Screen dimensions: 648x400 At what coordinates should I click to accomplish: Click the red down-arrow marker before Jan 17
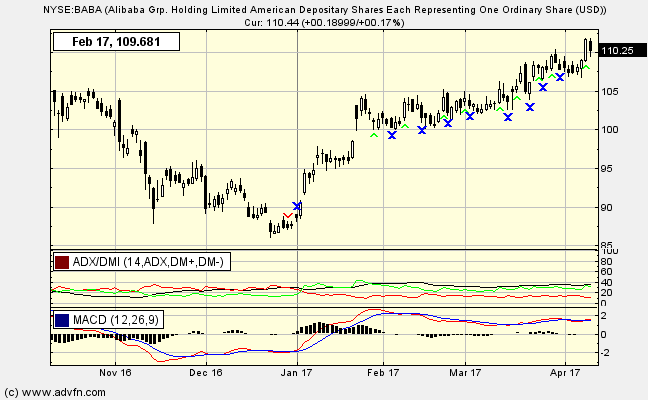pyautogui.click(x=288, y=216)
